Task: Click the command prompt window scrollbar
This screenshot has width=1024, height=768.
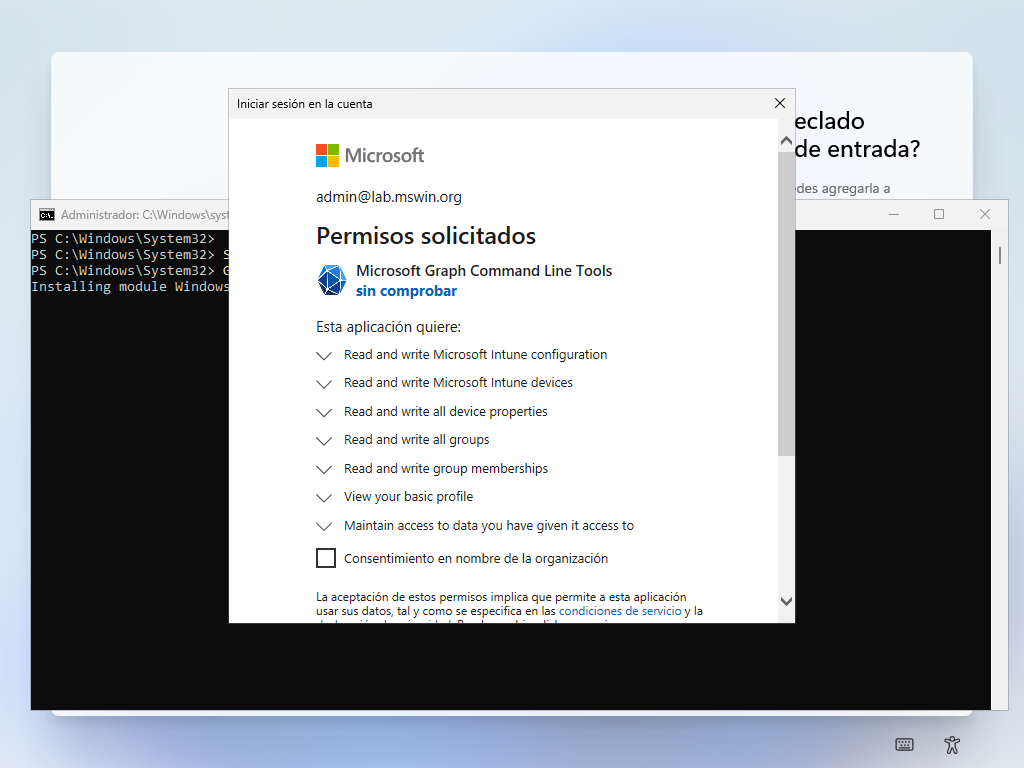Action: pos(1000,255)
